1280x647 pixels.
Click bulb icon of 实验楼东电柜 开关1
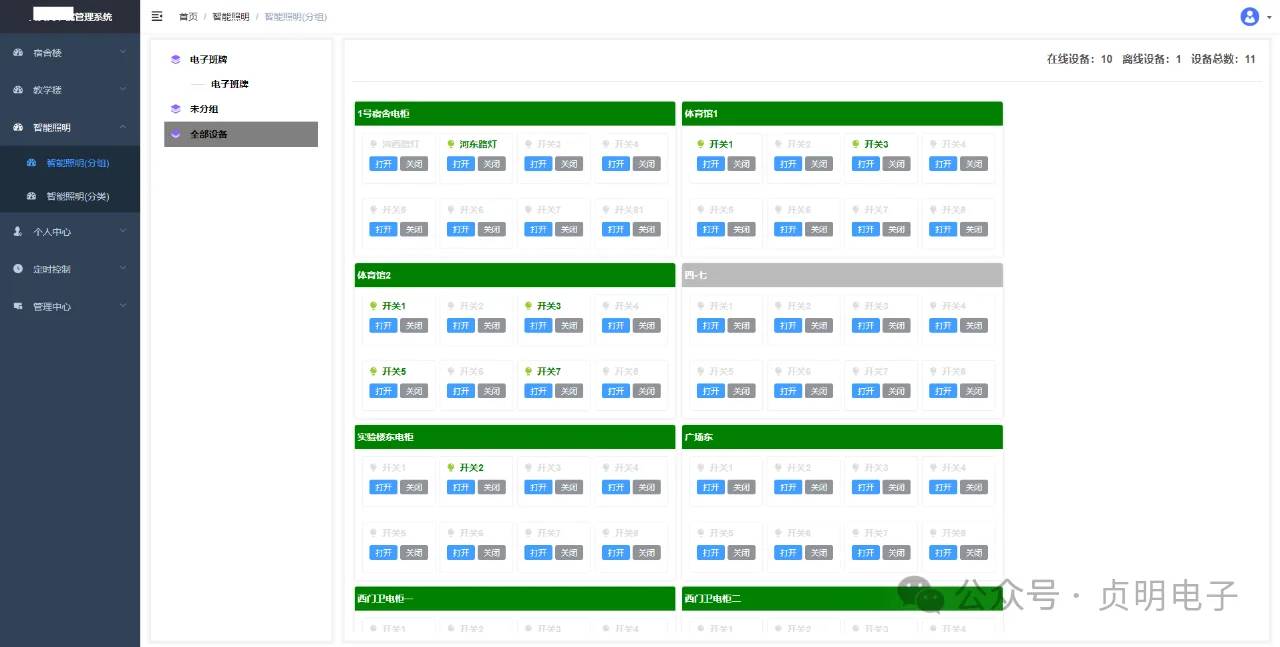(x=374, y=467)
